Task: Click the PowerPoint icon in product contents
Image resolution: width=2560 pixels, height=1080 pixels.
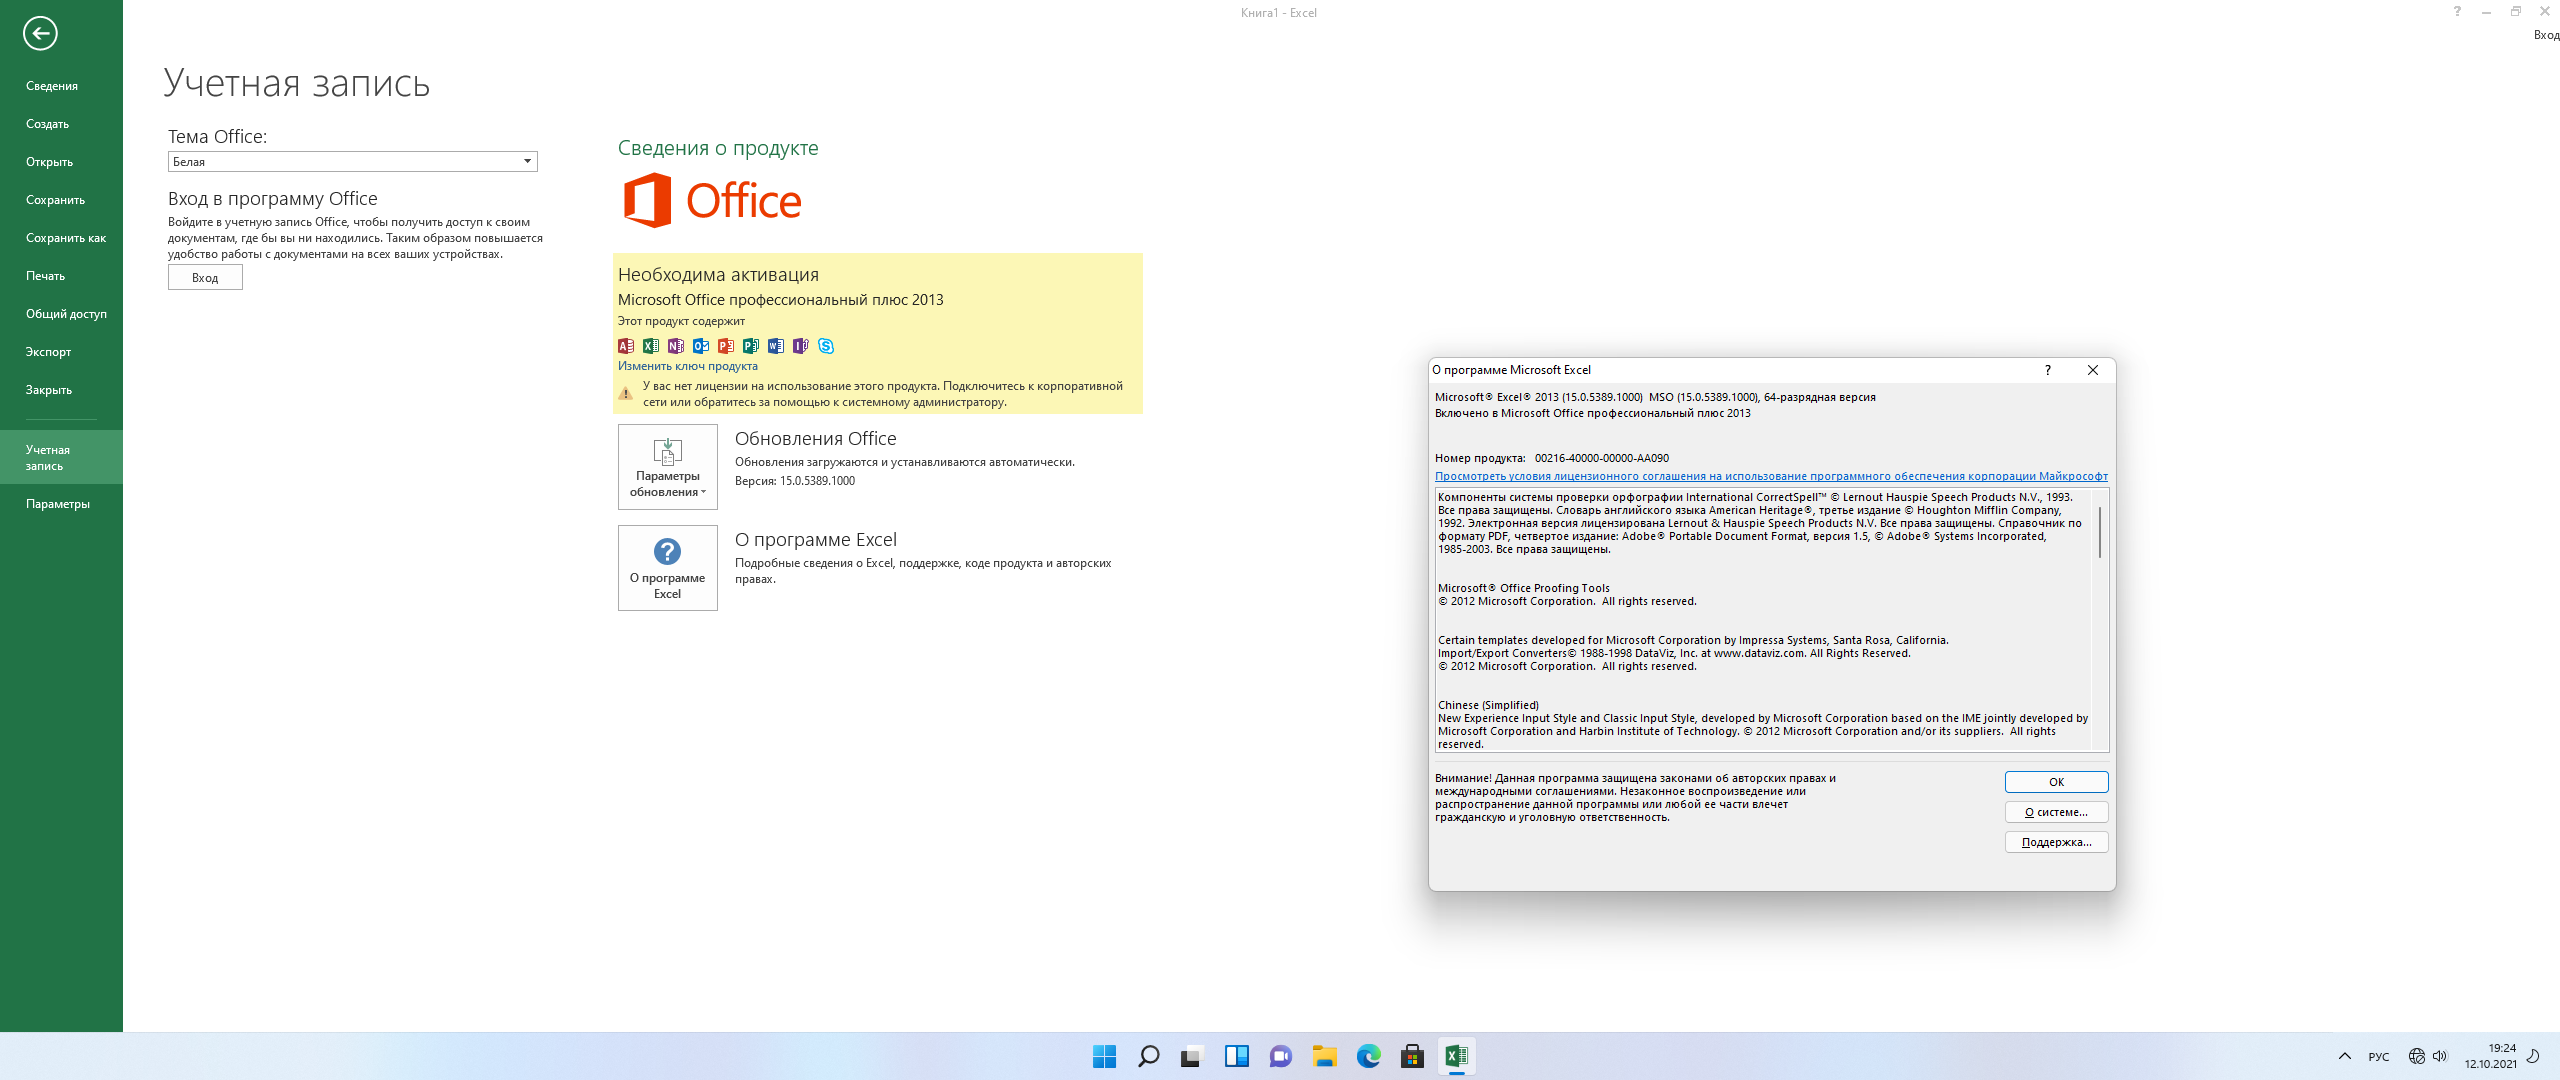Action: 726,346
